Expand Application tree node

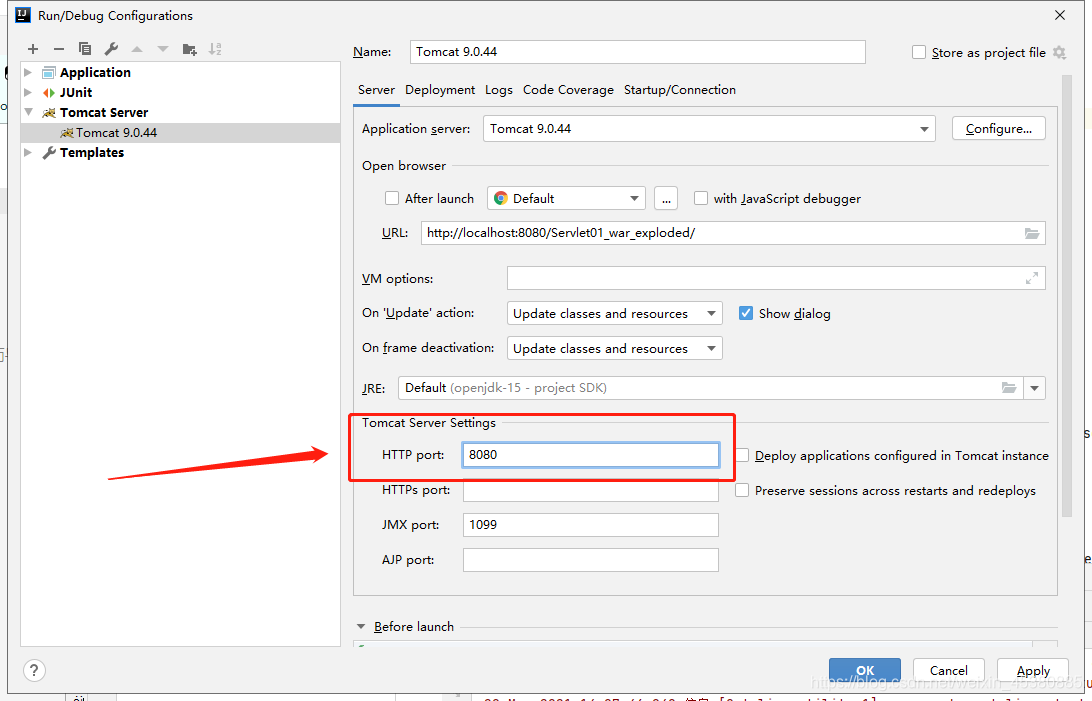(28, 72)
